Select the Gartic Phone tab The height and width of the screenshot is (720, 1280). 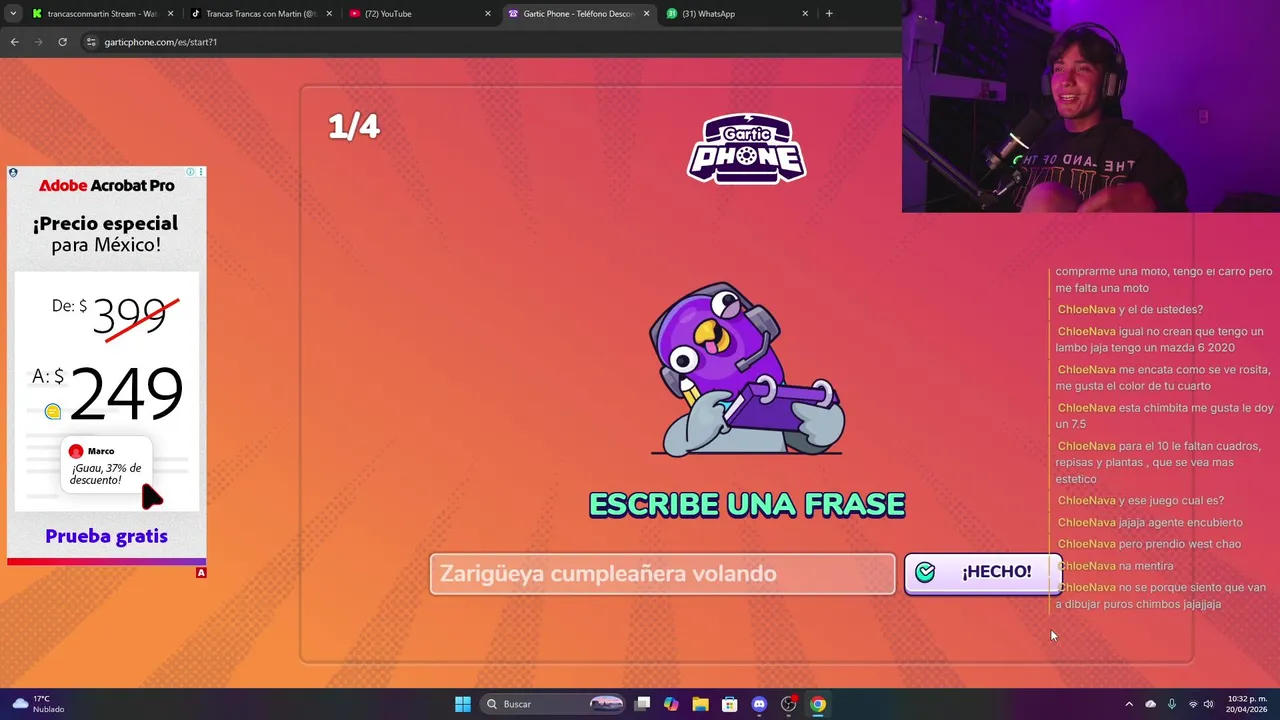click(578, 14)
